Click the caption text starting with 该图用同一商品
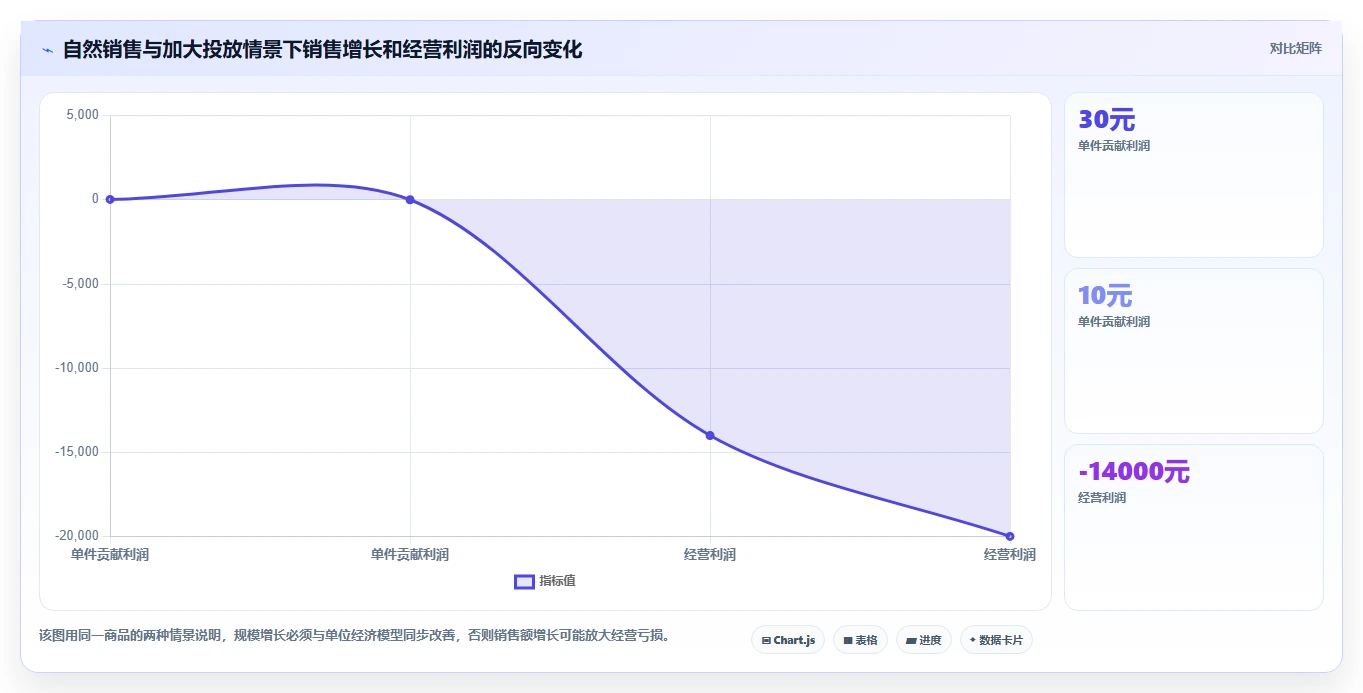Screen dimensions: 1363x693 [354, 635]
